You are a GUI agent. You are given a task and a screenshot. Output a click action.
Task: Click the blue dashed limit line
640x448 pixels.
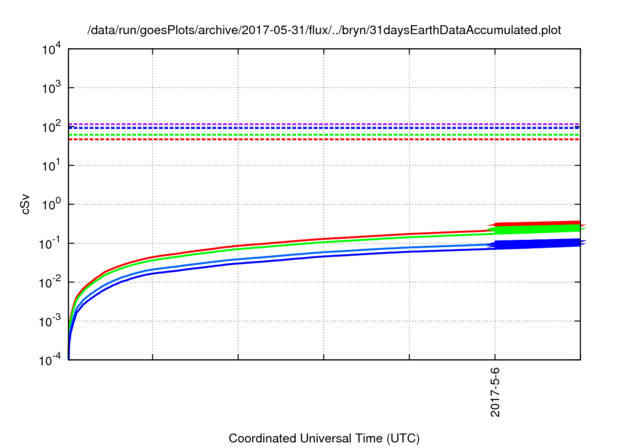coord(324,128)
